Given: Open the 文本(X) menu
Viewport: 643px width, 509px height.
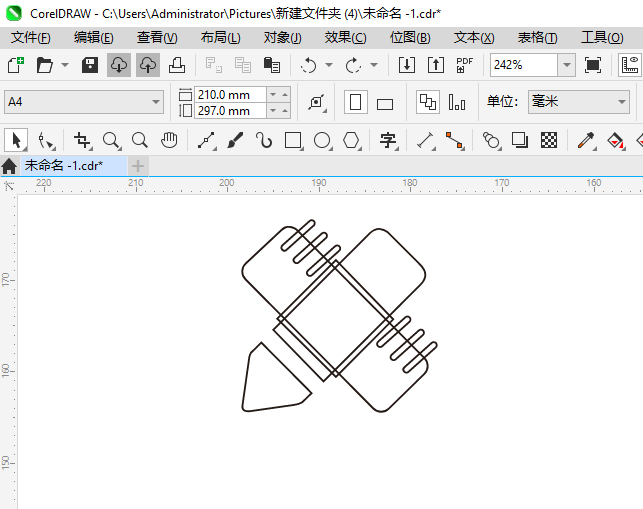Looking at the screenshot, I should coord(474,38).
